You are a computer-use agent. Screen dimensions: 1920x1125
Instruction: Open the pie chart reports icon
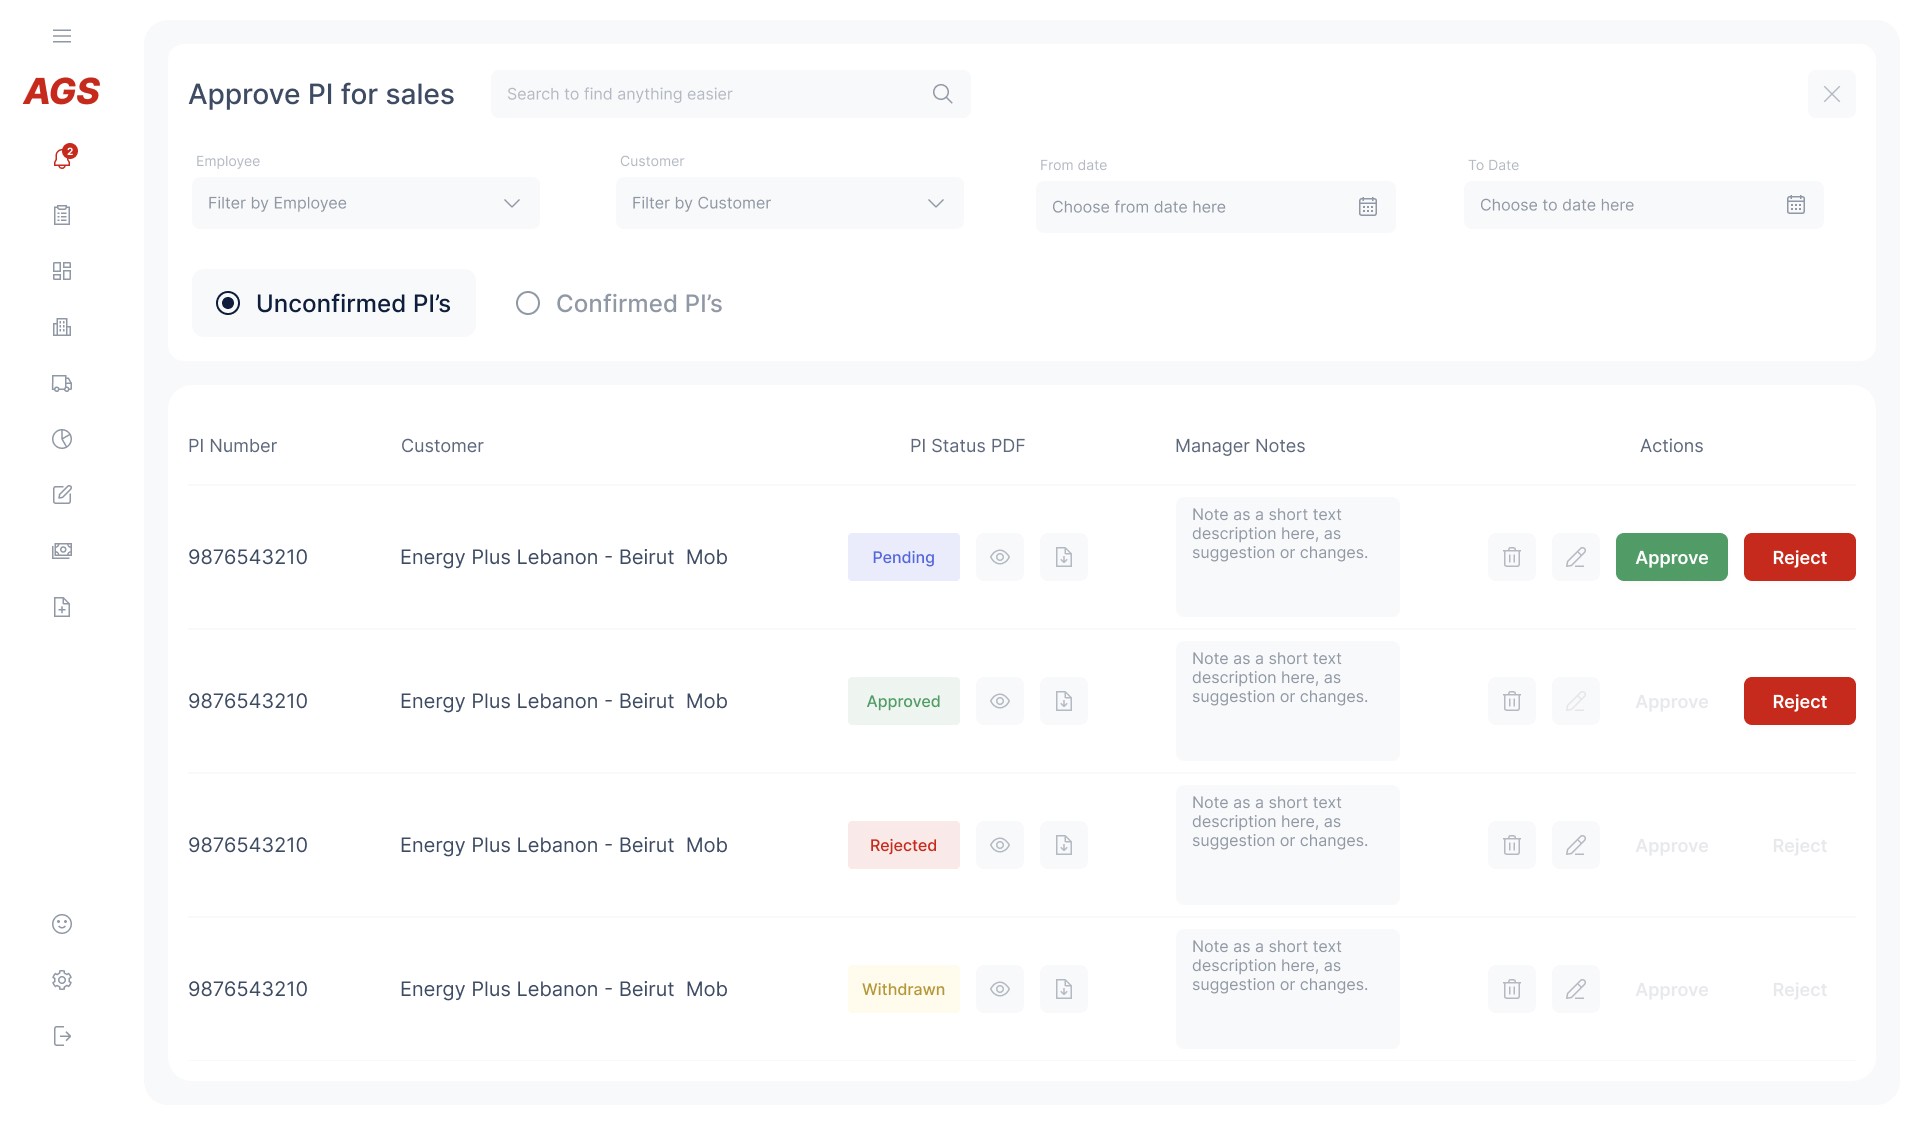tap(62, 439)
